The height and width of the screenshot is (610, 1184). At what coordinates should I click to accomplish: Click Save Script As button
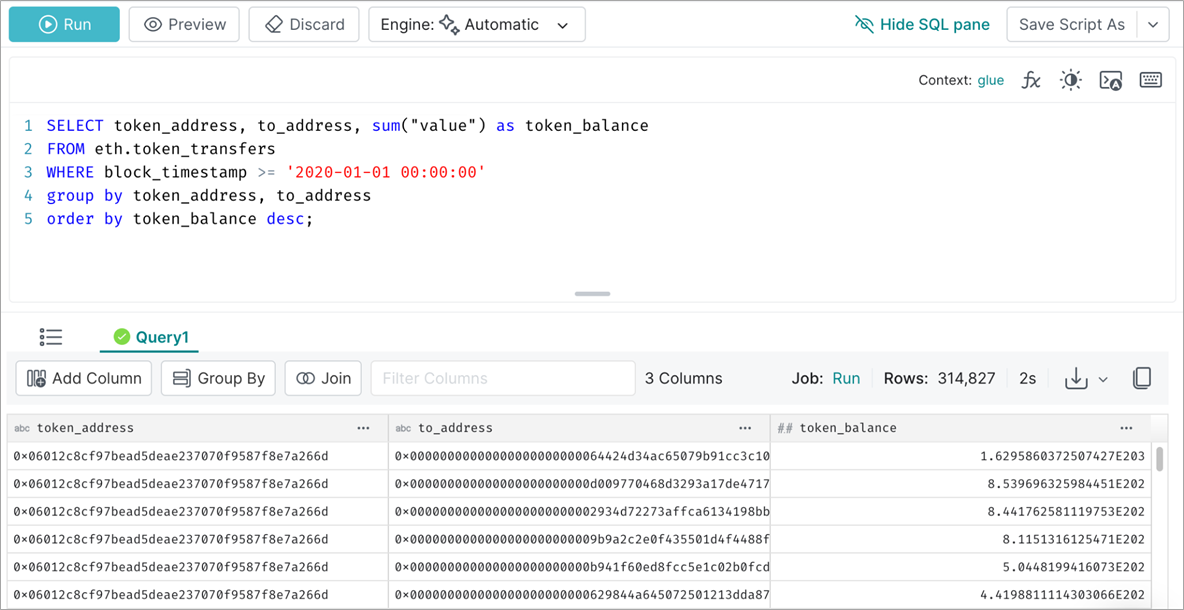pyautogui.click(x=1071, y=24)
